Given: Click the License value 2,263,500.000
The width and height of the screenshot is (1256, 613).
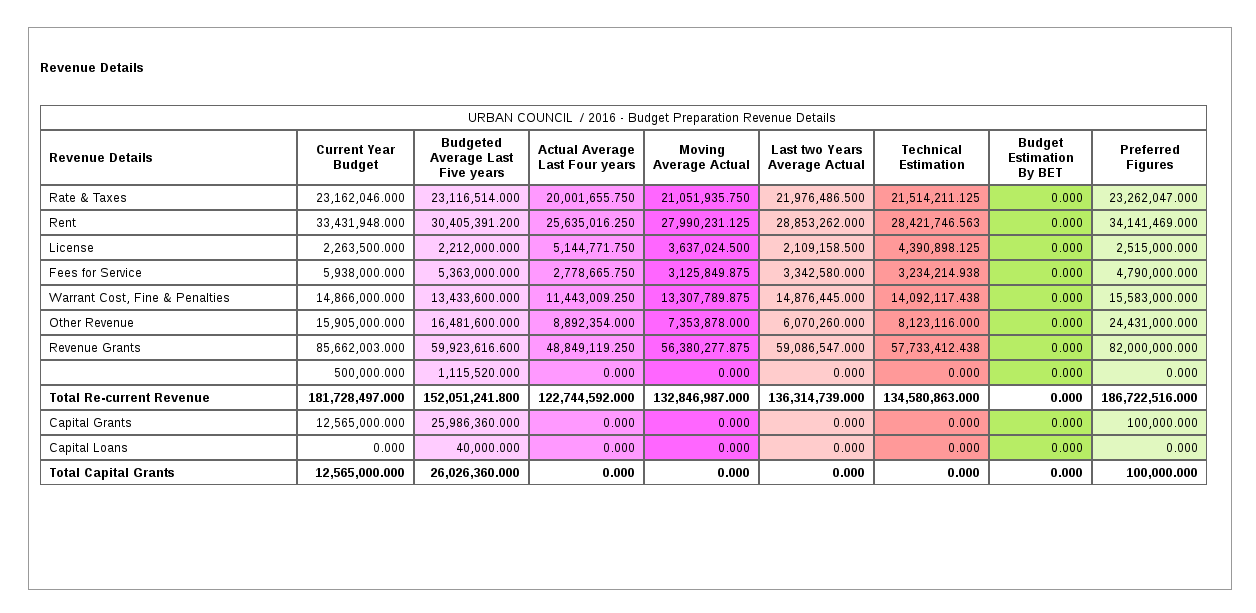Looking at the screenshot, I should 364,248.
